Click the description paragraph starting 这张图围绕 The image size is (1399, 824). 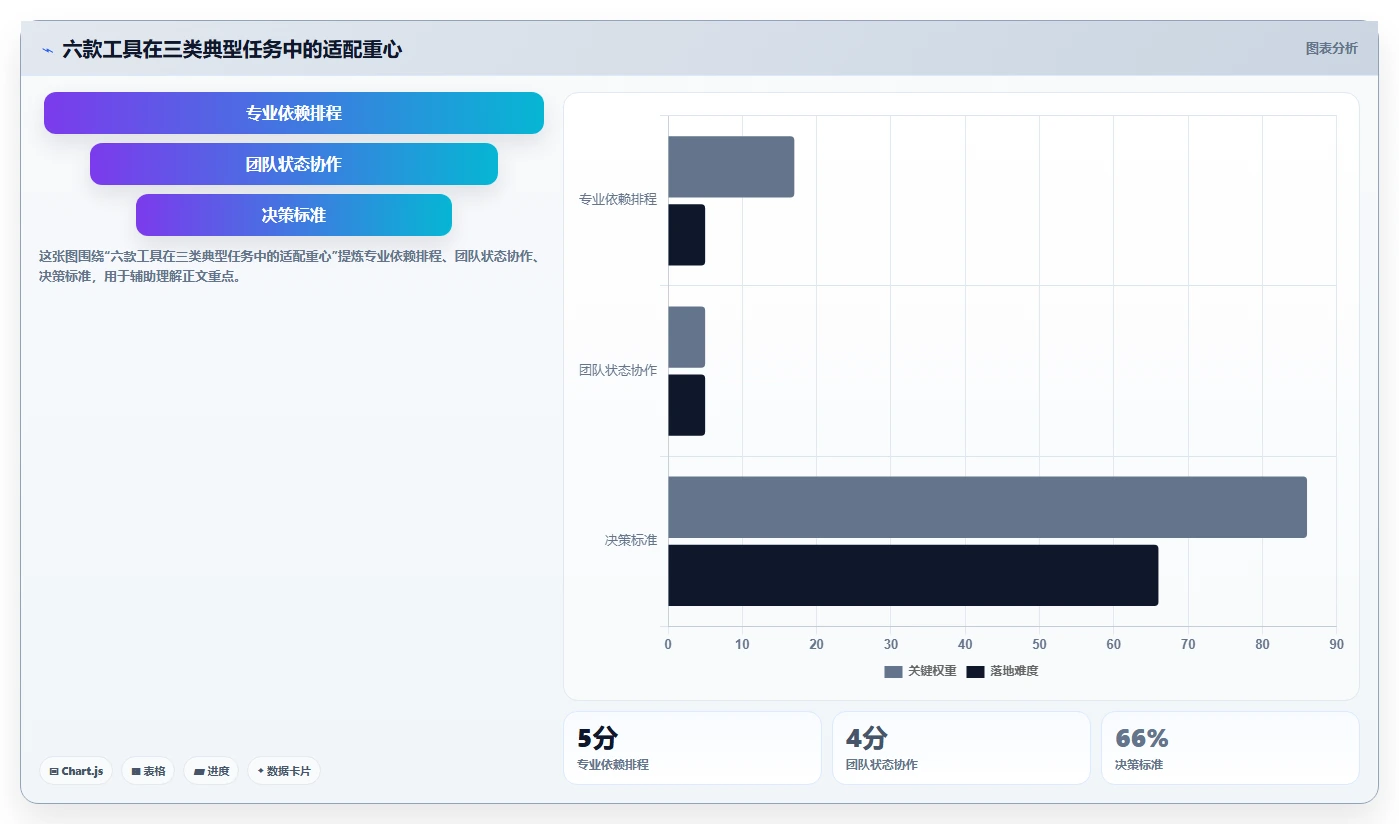tap(290, 266)
